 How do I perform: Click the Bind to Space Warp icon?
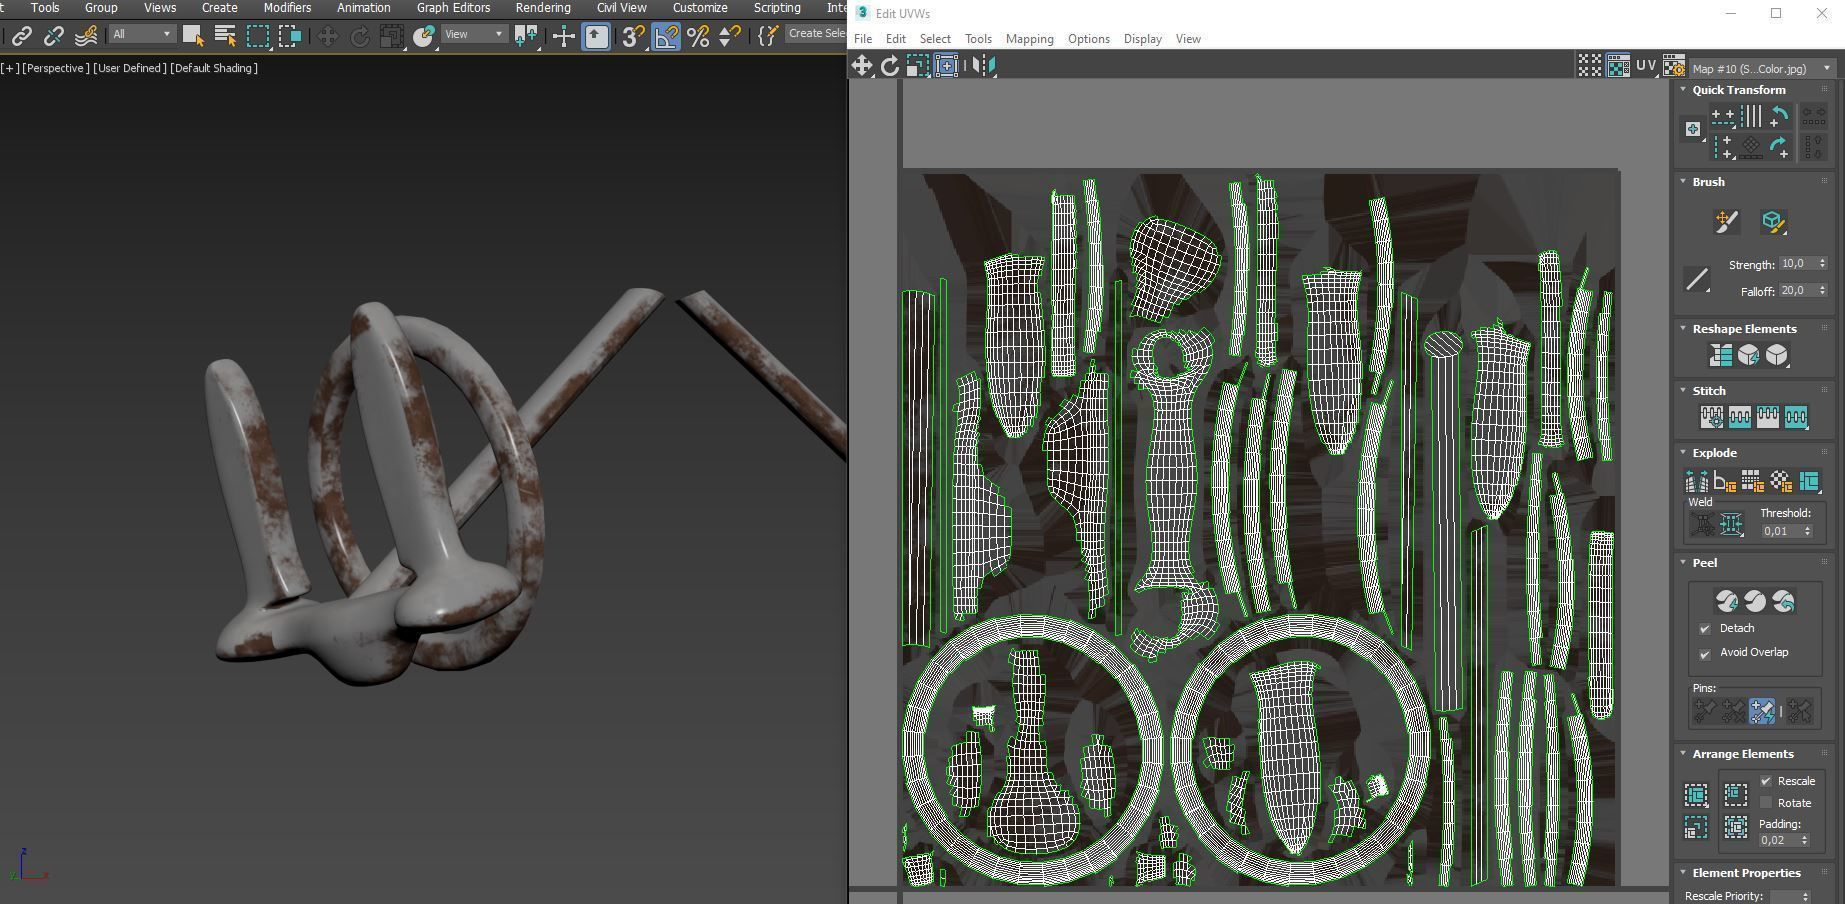pos(86,37)
